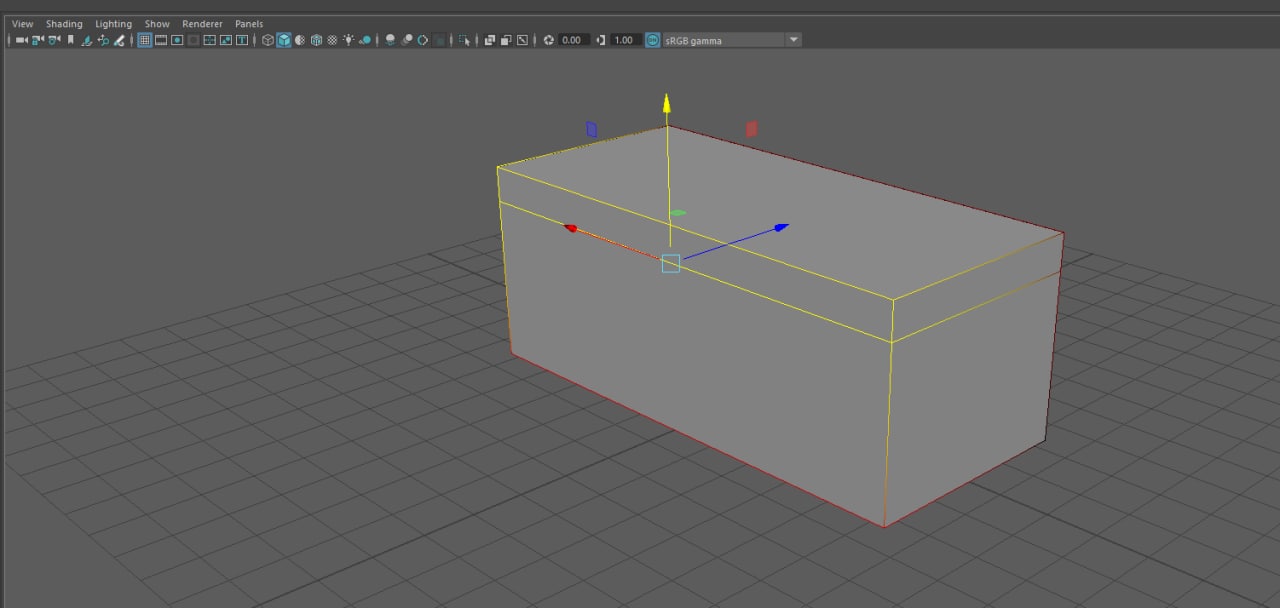Screen dimensions: 1280x608
Task: Open the Renderer menu
Action: click(x=202, y=24)
